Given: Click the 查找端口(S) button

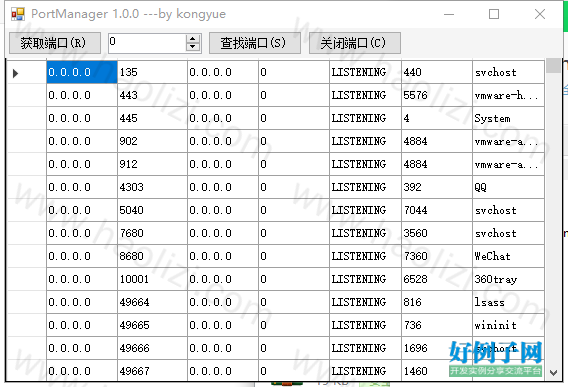Looking at the screenshot, I should (255, 43).
